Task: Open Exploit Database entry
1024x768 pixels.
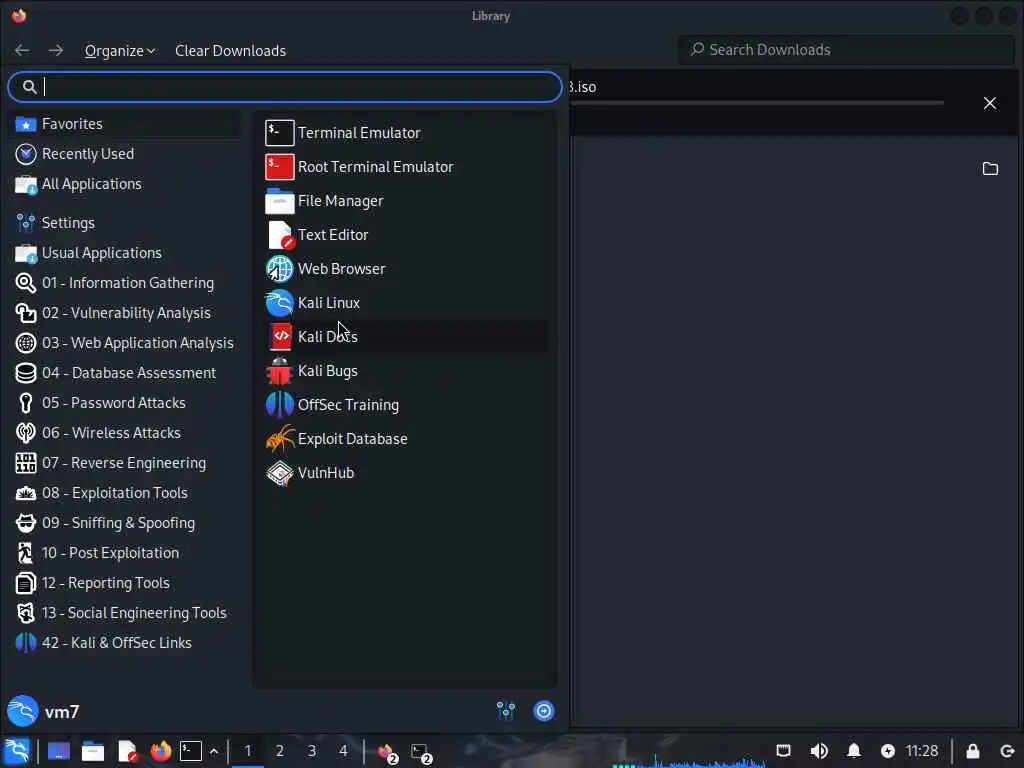Action: click(x=405, y=438)
